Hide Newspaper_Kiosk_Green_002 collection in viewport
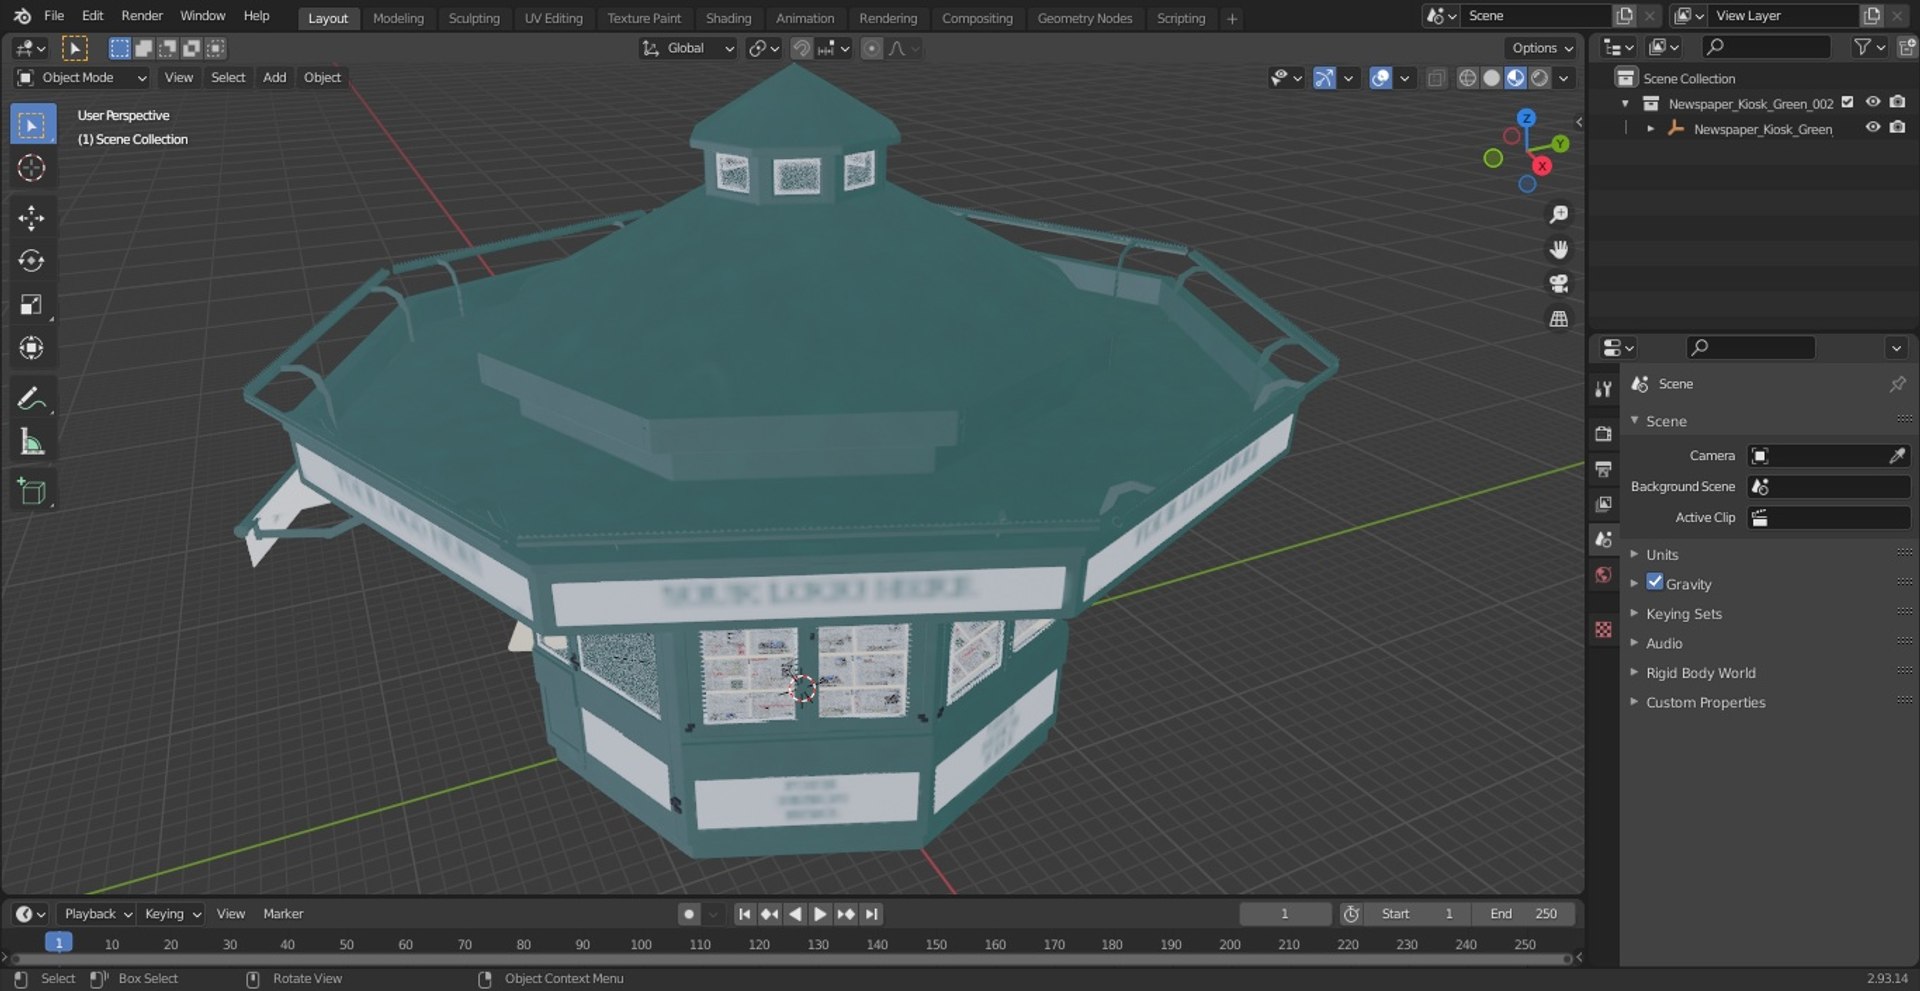 pos(1873,102)
